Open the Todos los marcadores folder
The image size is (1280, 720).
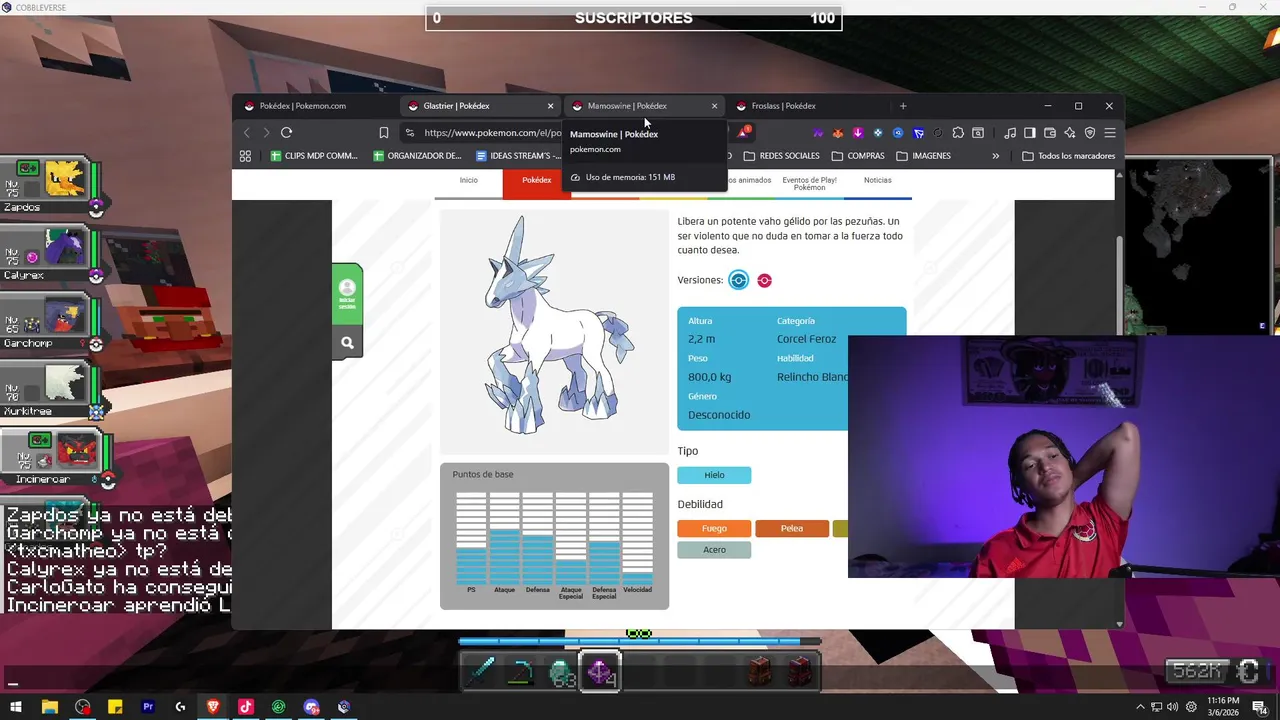tap(1068, 156)
